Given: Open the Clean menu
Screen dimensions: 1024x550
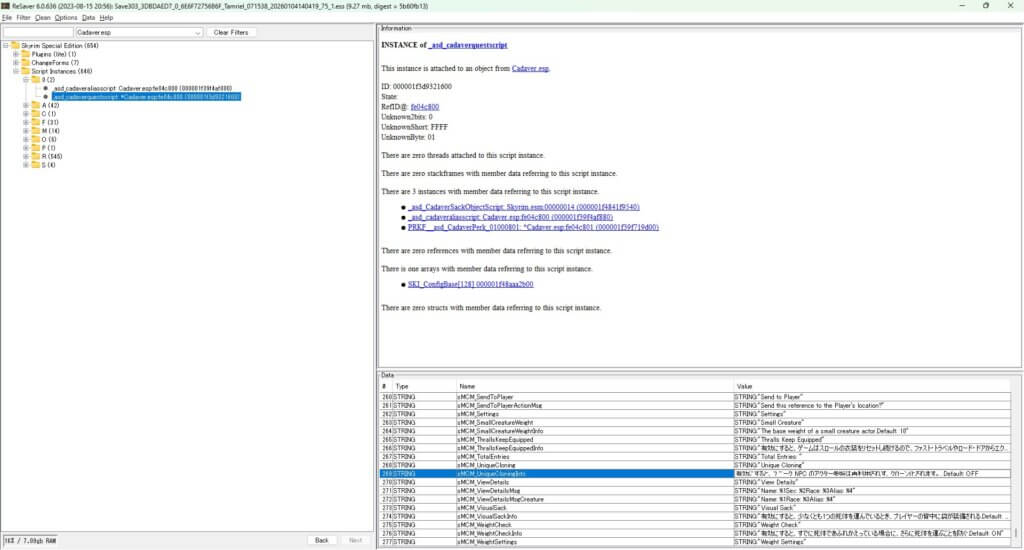Looking at the screenshot, I should (43, 18).
